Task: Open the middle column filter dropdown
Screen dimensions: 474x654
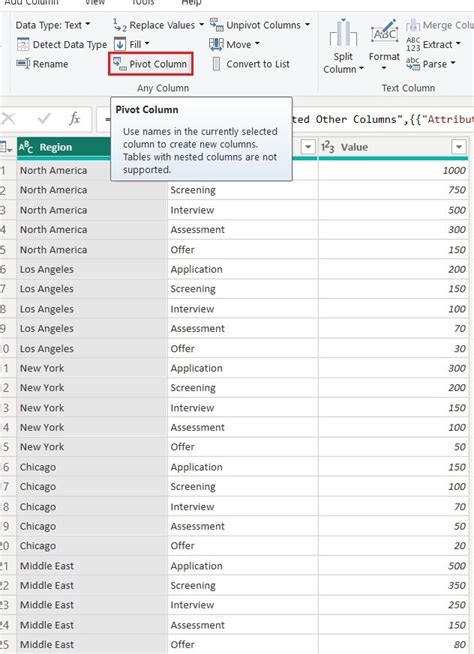Action: pos(308,147)
